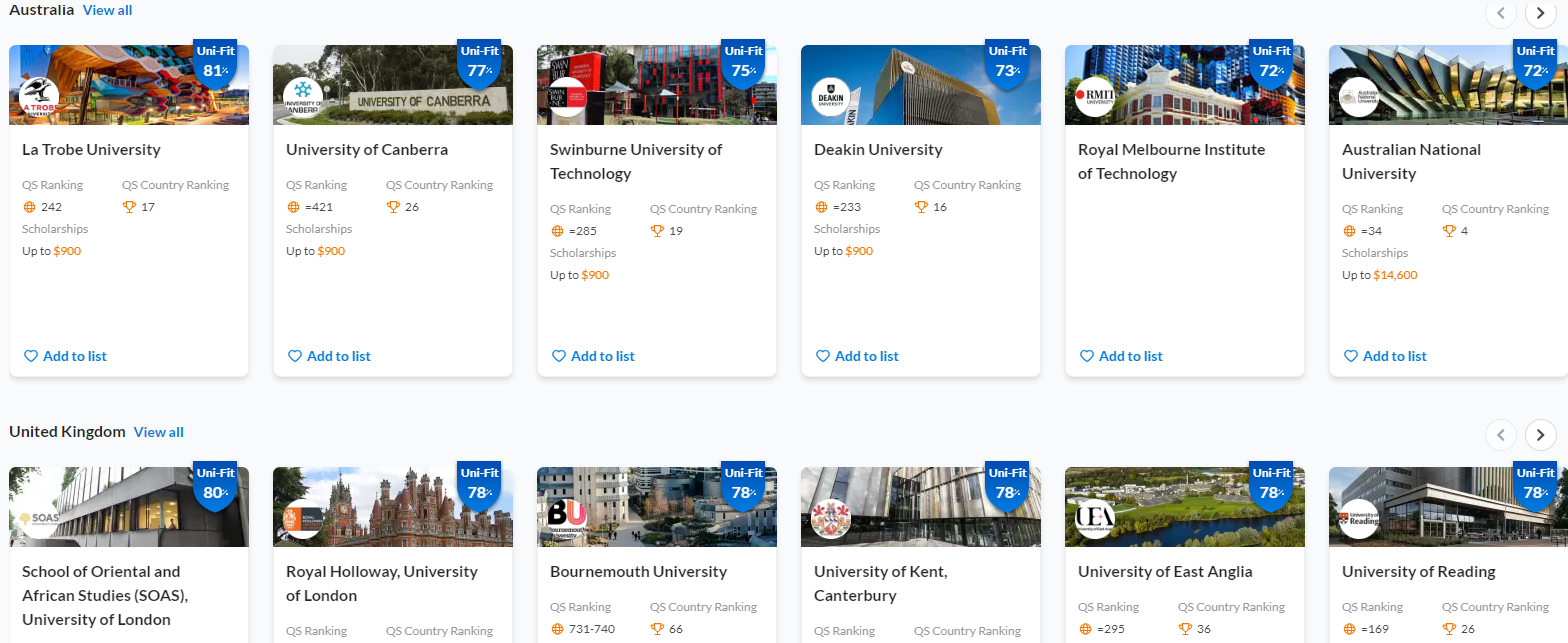Toggle Add to list for Australian National University

(x=1385, y=356)
